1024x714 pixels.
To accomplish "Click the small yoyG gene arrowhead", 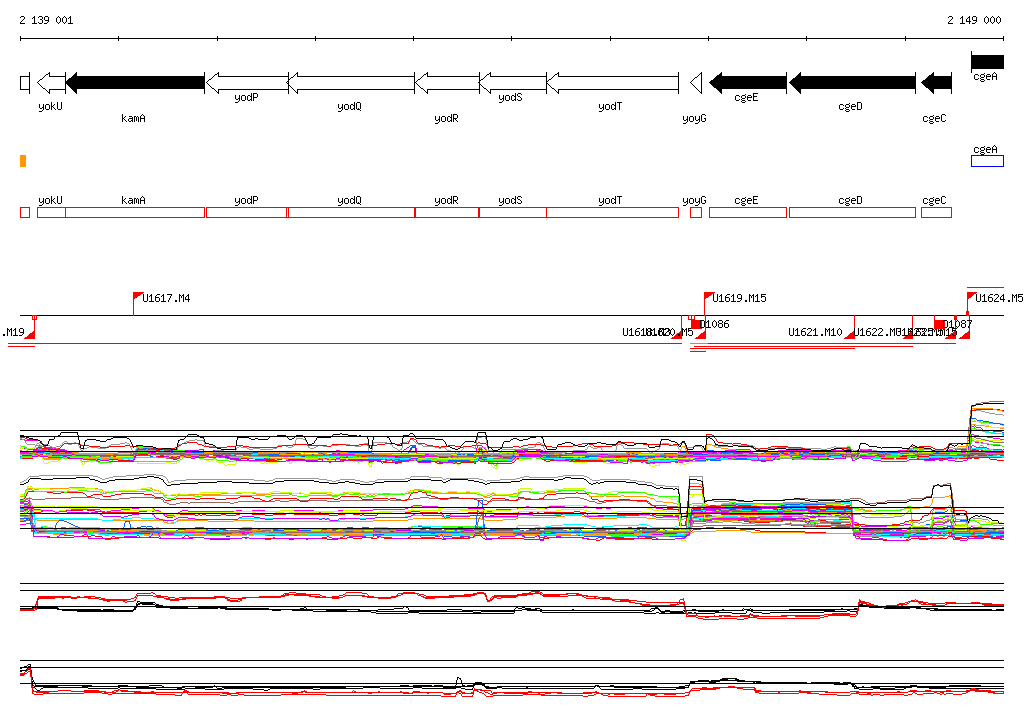I will (x=696, y=82).
